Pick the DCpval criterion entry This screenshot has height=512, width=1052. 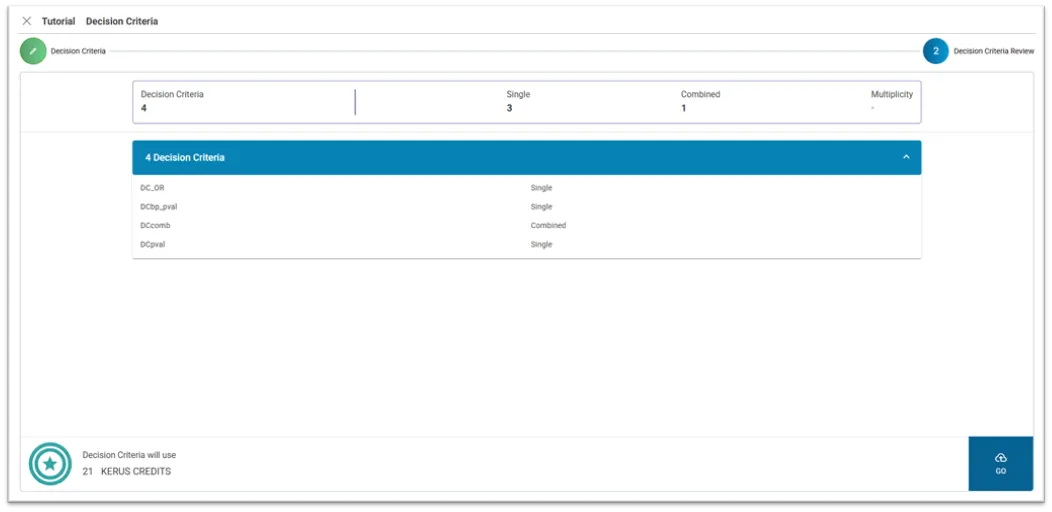153,245
